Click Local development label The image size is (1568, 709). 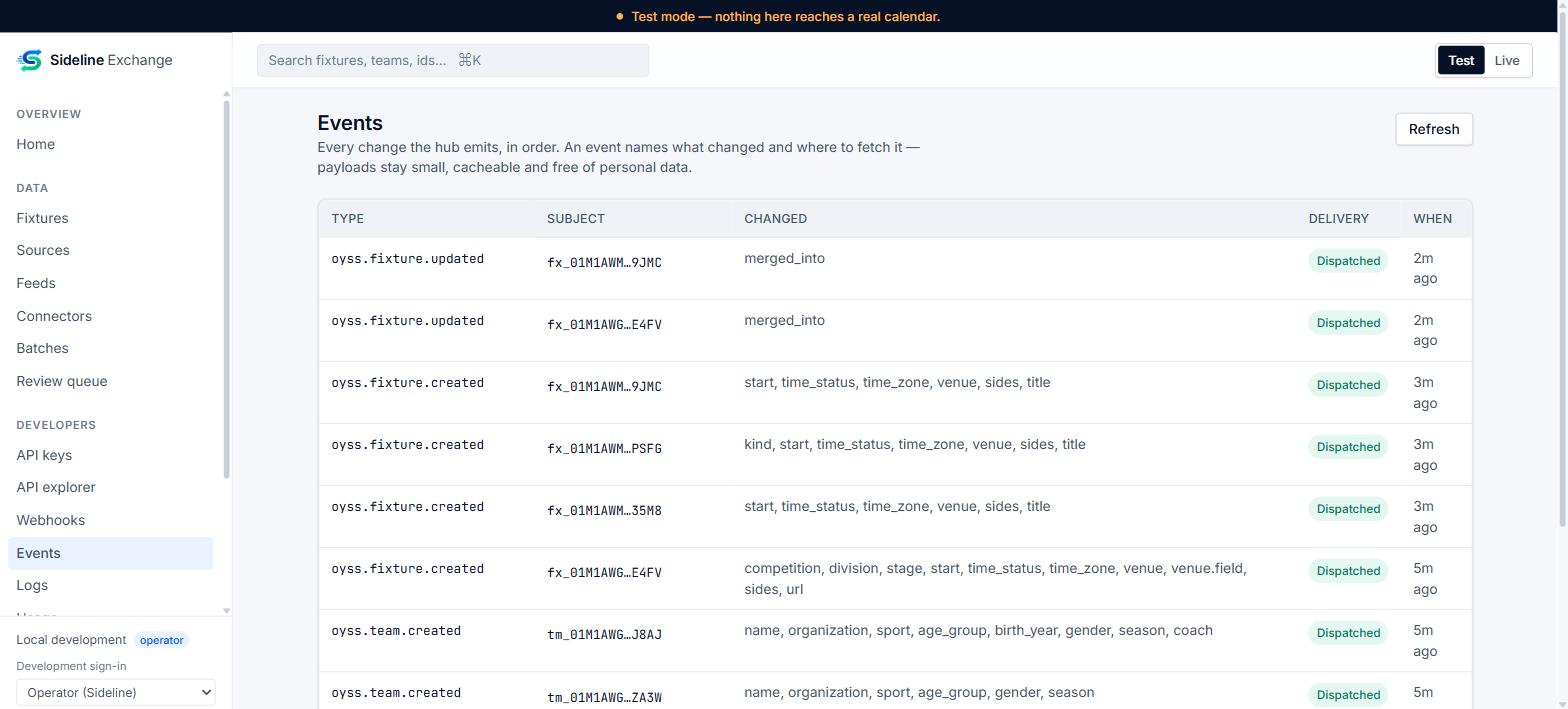[x=71, y=640]
